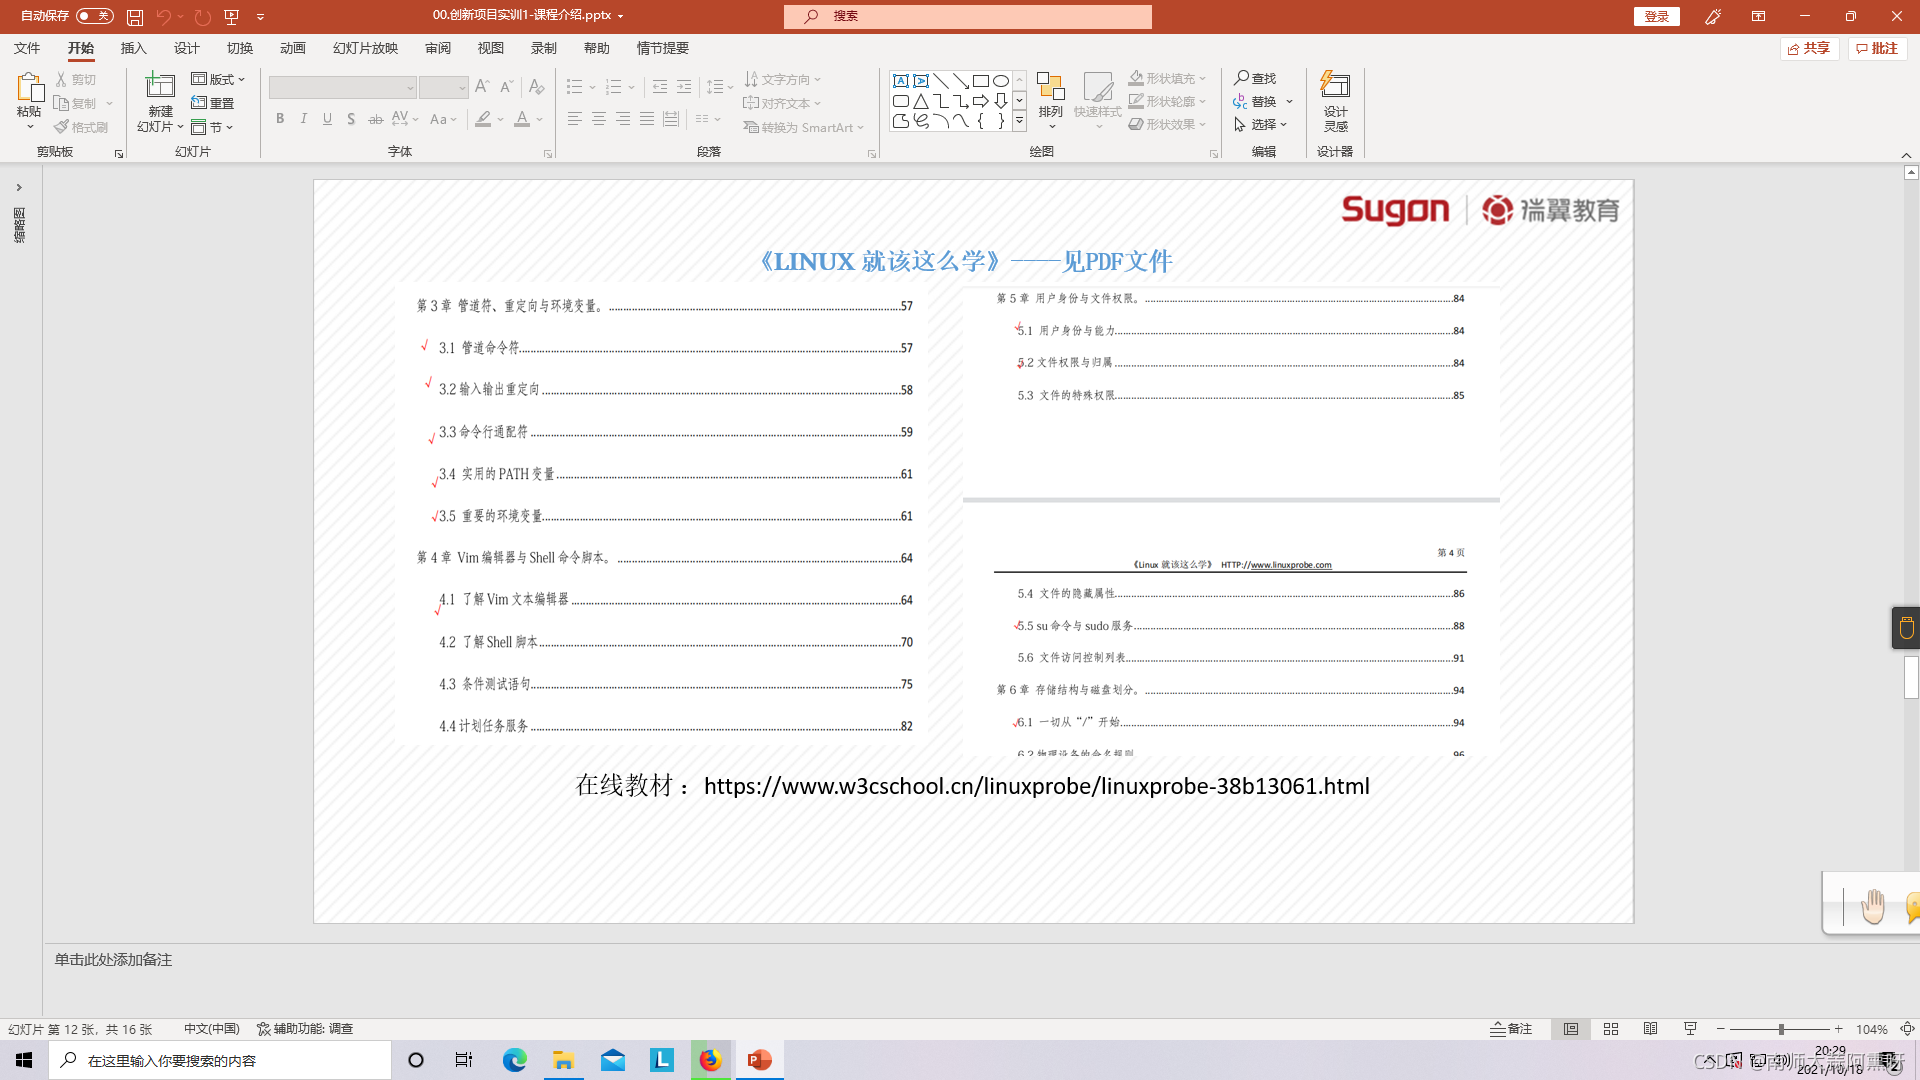Click the Strikethrough icon

375,119
